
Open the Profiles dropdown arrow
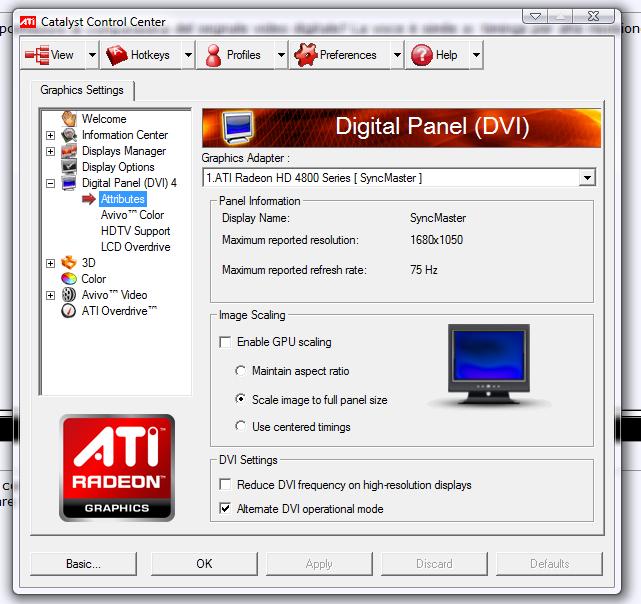281,55
